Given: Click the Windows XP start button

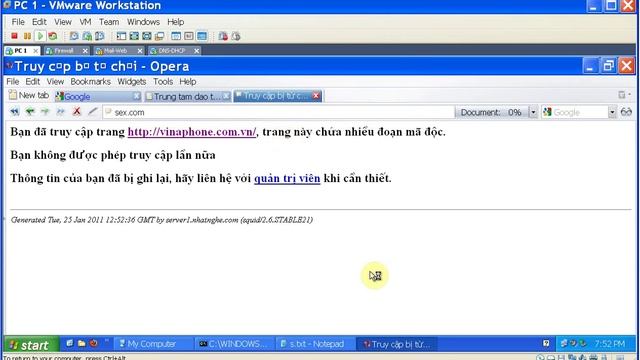Looking at the screenshot, I should pyautogui.click(x=31, y=345).
